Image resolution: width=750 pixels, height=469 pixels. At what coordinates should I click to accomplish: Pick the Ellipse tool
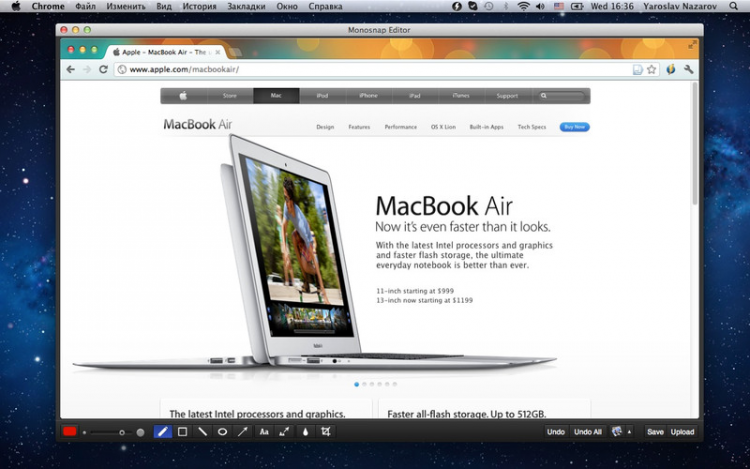click(x=222, y=432)
